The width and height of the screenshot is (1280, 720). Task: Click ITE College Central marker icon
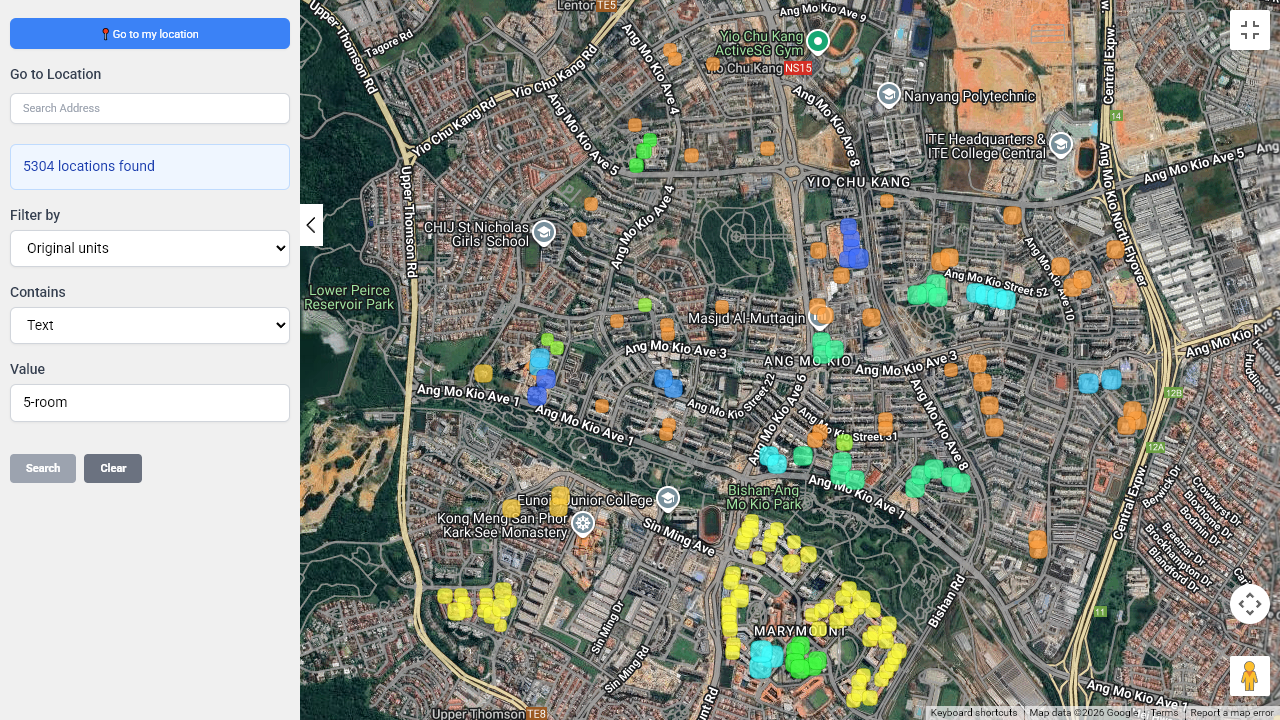[1060, 146]
